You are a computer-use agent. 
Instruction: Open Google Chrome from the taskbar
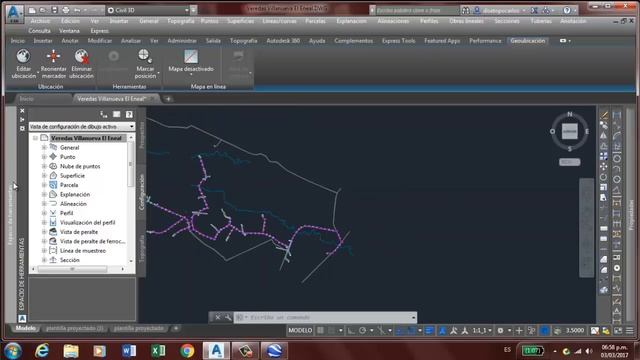click(187, 351)
